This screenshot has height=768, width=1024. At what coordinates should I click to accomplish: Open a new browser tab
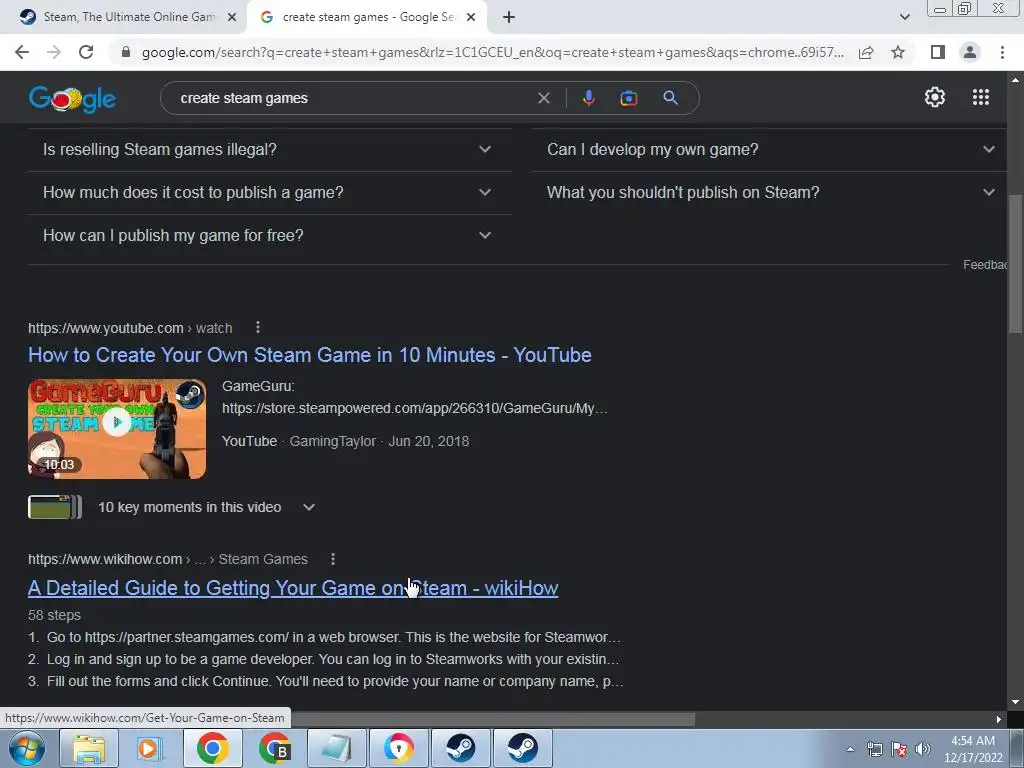click(509, 18)
